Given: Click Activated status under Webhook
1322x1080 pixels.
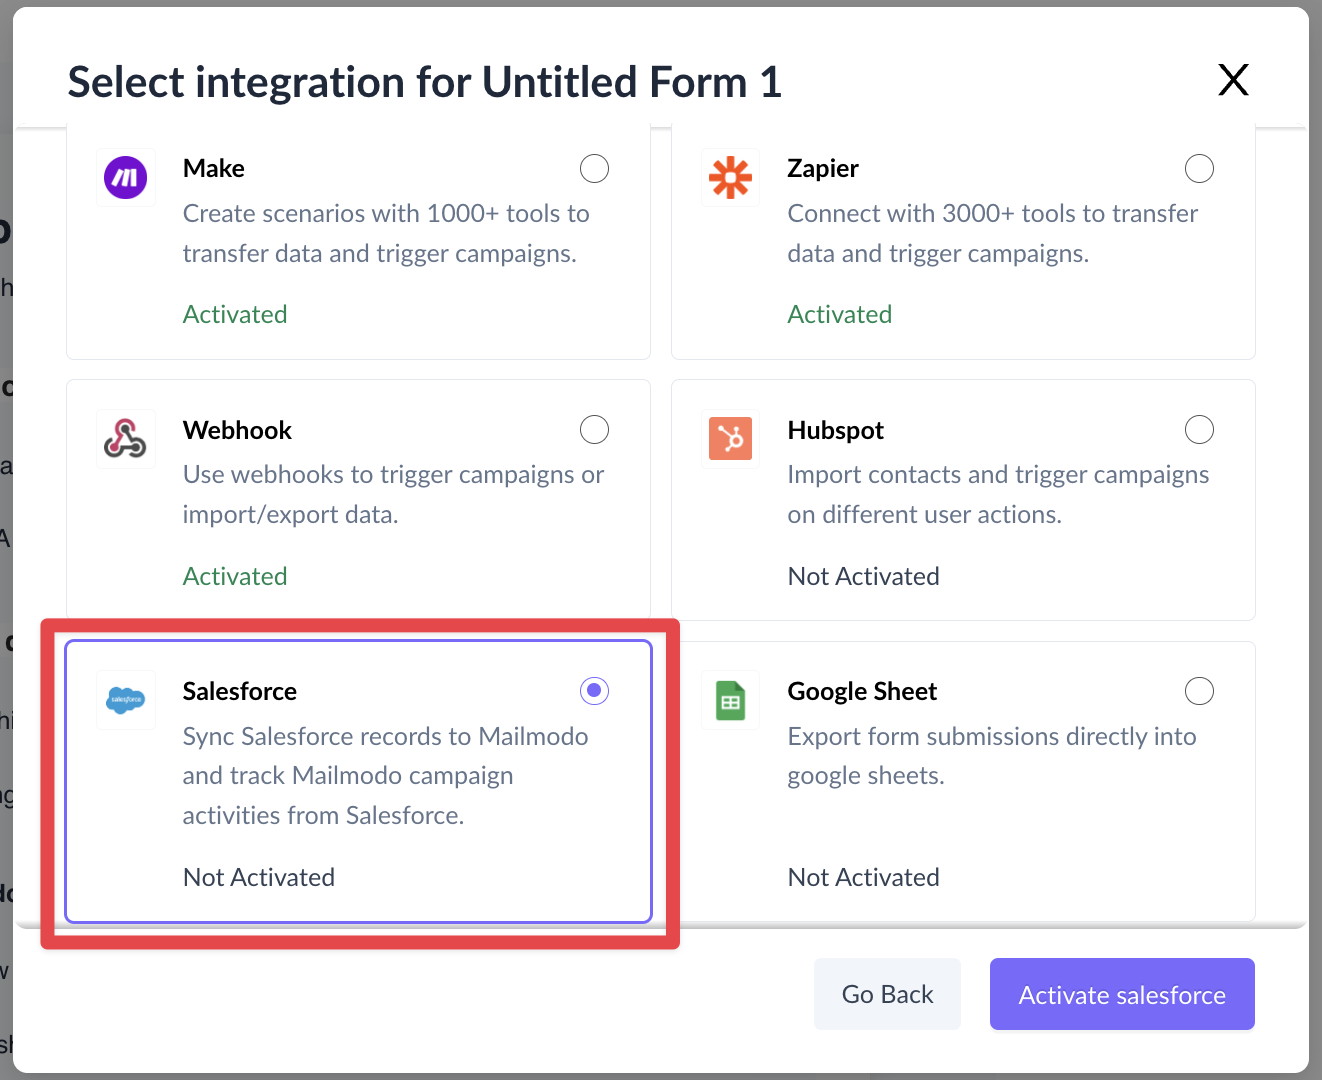Looking at the screenshot, I should point(235,576).
